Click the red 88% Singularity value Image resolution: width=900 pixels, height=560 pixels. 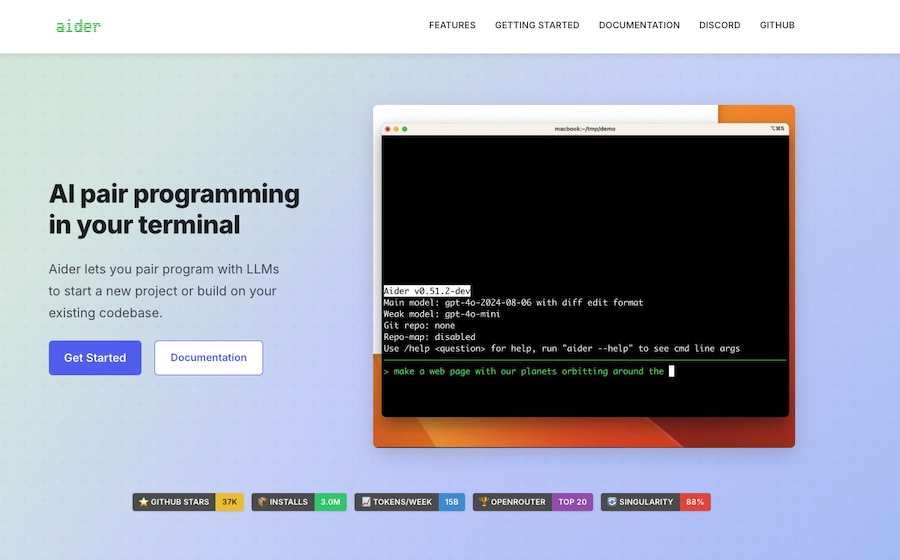(x=695, y=502)
